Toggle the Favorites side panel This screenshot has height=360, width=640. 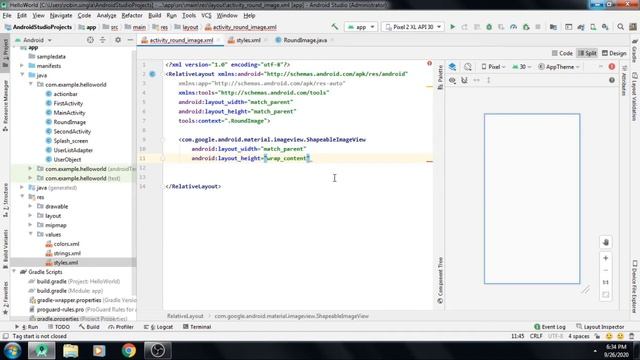[x=5, y=297]
